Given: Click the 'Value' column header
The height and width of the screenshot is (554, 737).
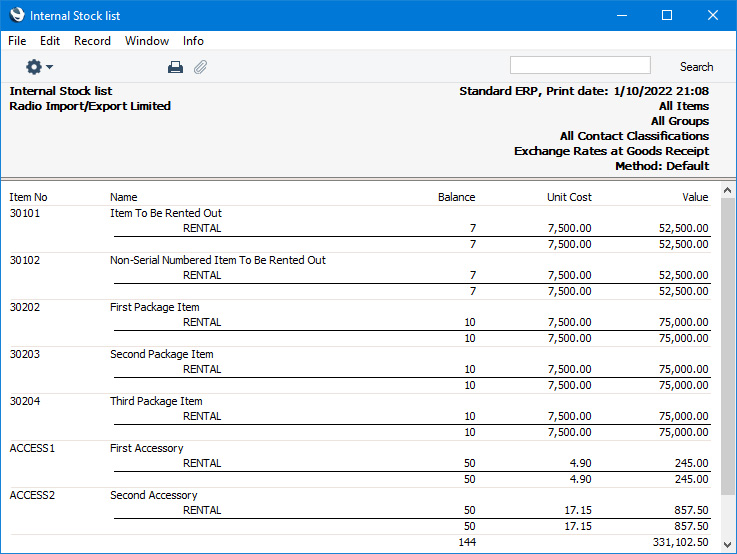Looking at the screenshot, I should [695, 197].
